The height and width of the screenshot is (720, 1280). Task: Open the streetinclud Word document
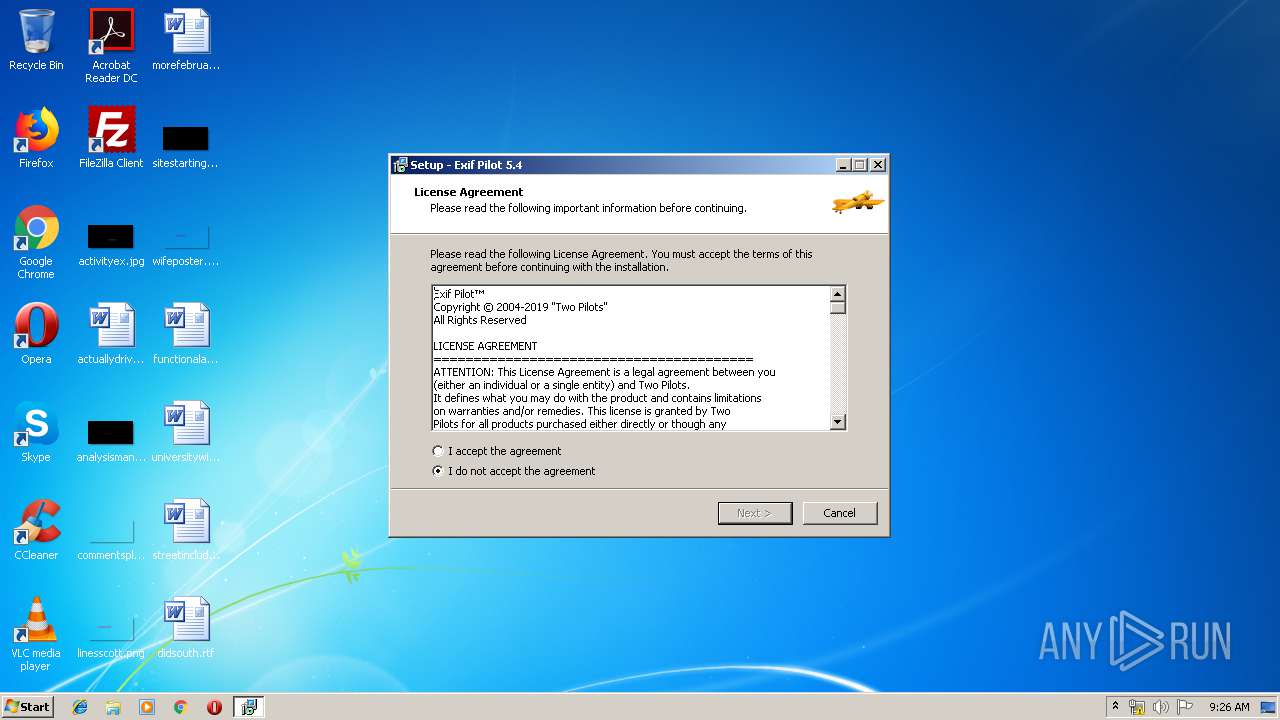click(186, 531)
